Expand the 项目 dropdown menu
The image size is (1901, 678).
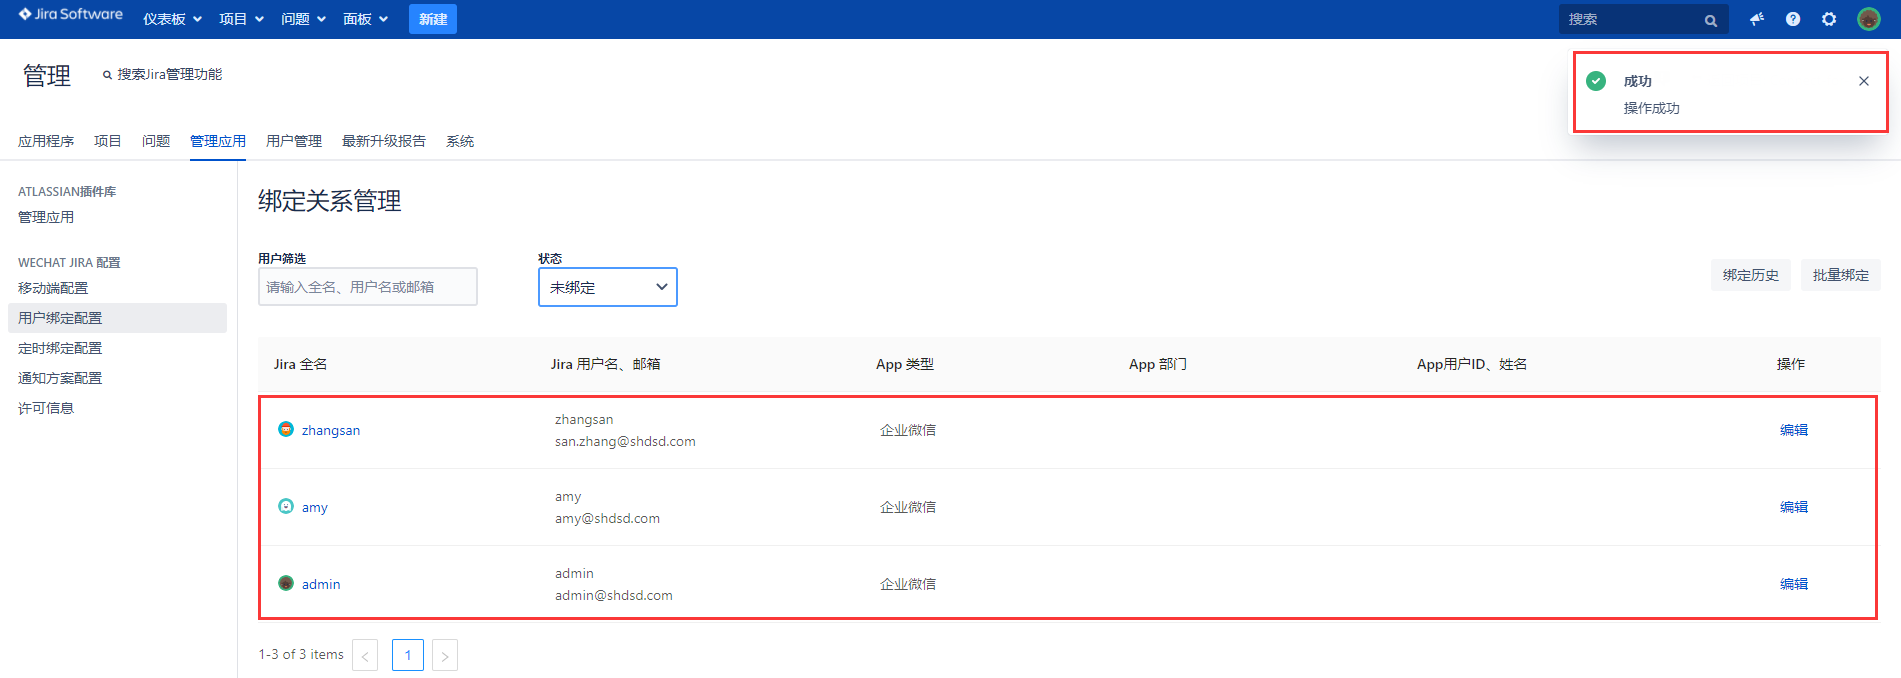tap(241, 19)
